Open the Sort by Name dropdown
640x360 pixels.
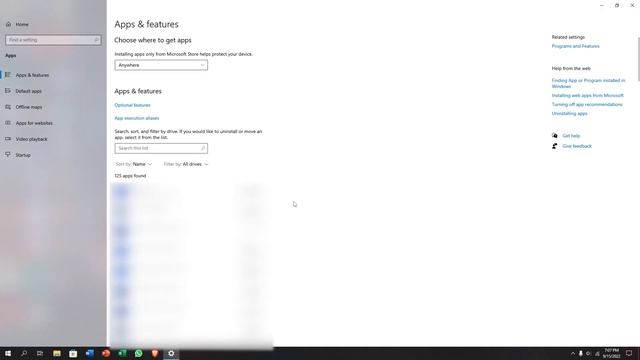(134, 164)
